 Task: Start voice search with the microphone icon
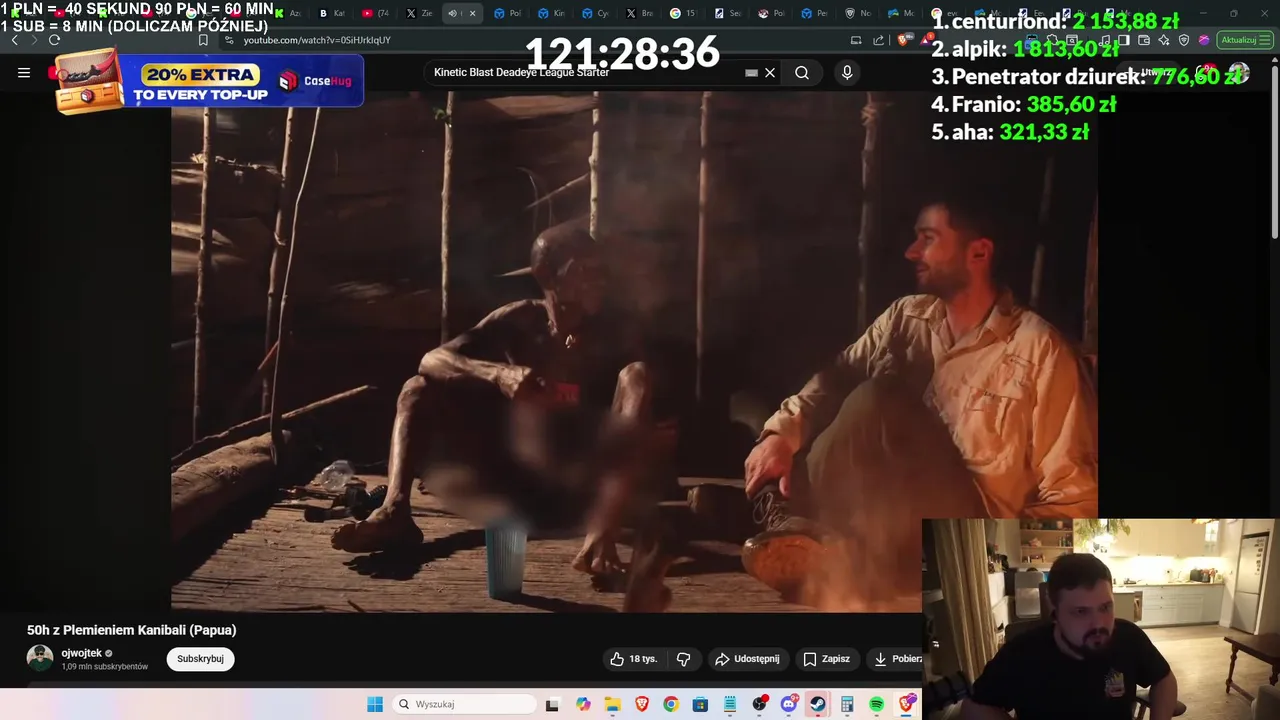(847, 72)
